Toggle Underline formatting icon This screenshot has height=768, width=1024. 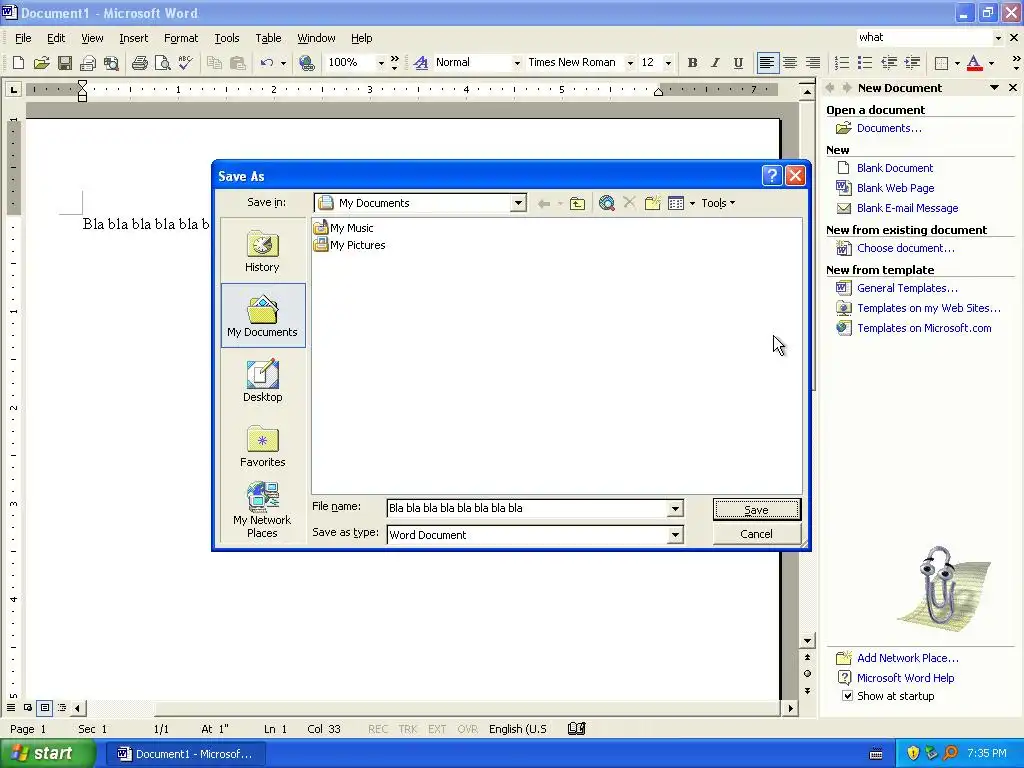(x=738, y=63)
